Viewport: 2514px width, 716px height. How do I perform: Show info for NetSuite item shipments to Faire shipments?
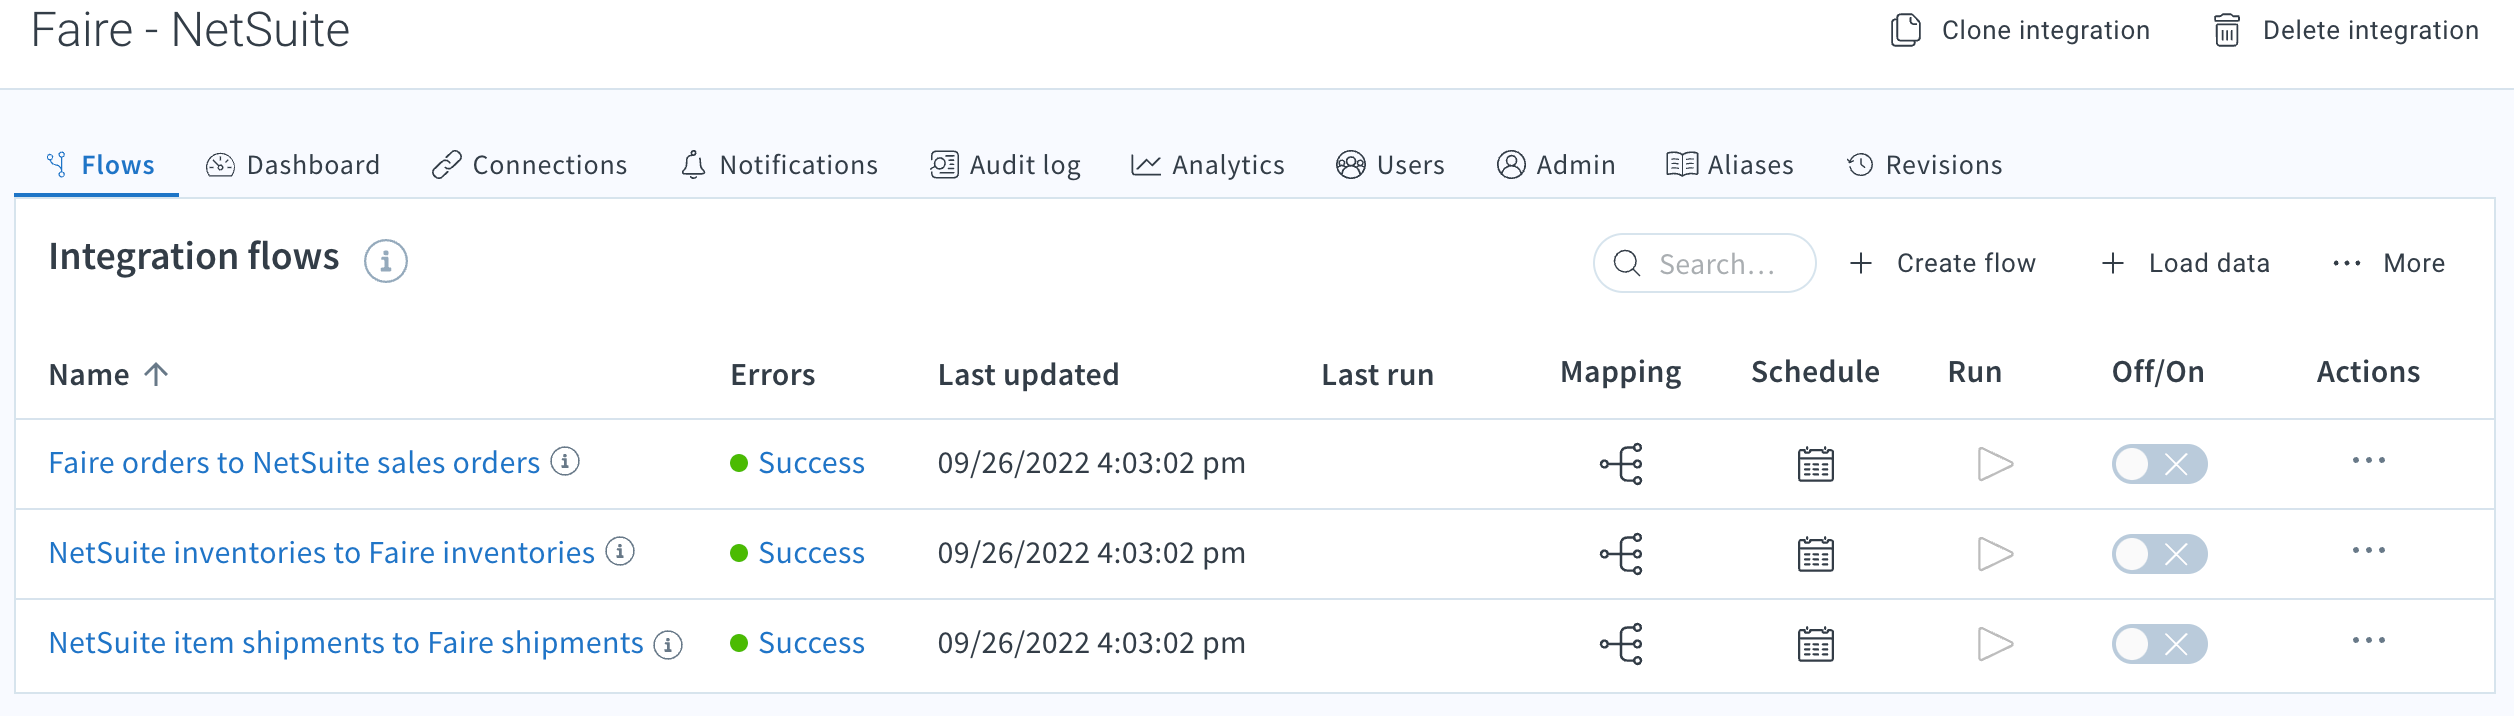click(x=668, y=645)
